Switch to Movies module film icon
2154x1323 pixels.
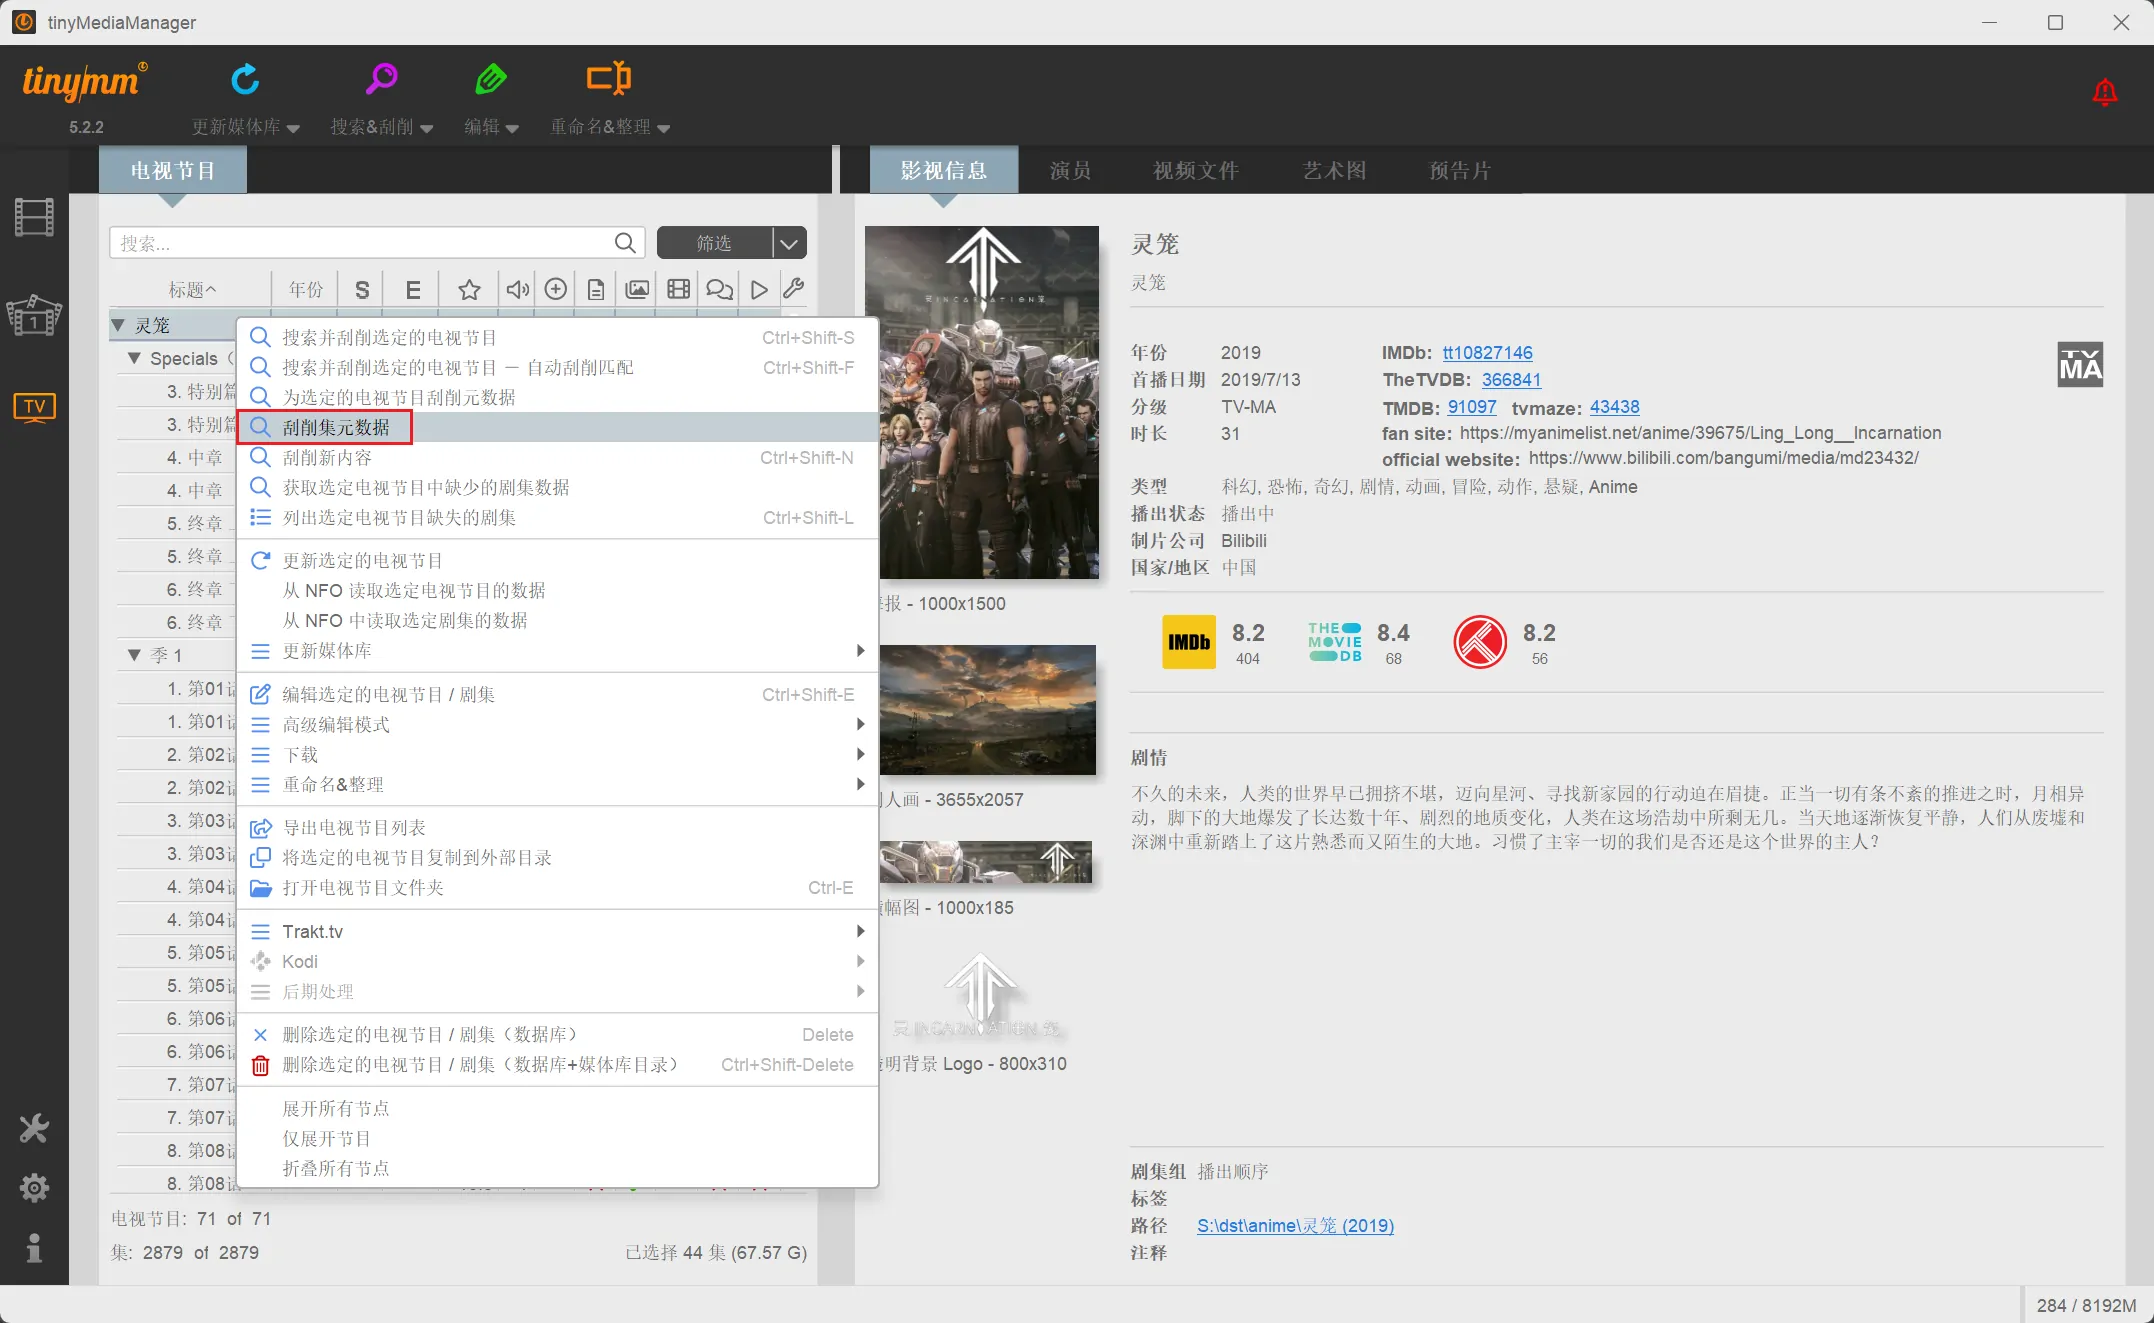point(34,217)
